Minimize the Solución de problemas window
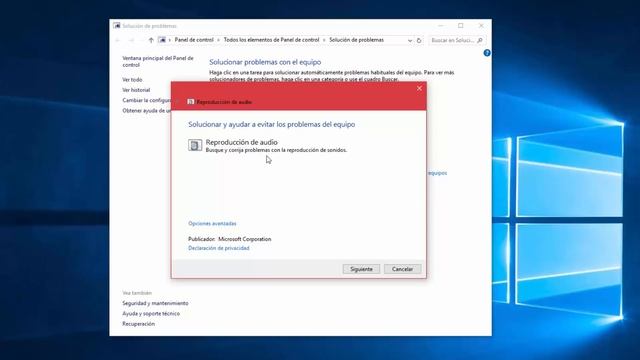640x360 pixels. pyautogui.click(x=440, y=26)
